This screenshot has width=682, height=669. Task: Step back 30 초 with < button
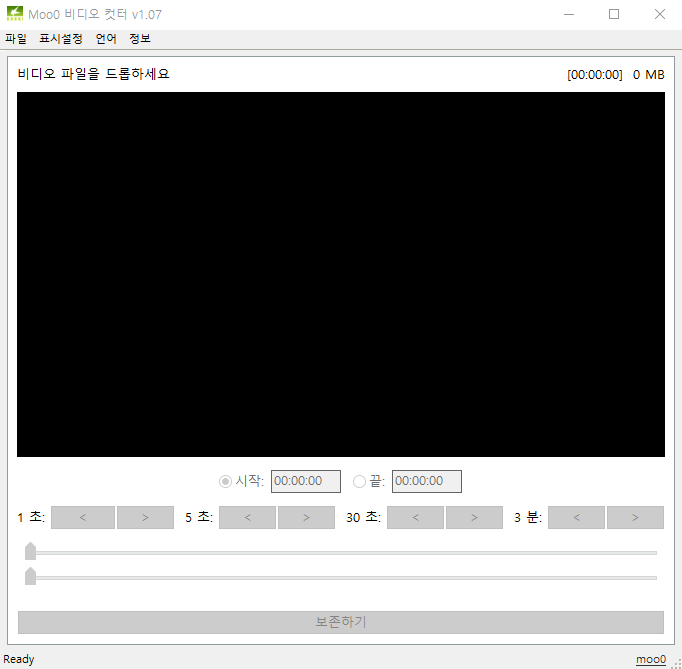coord(415,517)
